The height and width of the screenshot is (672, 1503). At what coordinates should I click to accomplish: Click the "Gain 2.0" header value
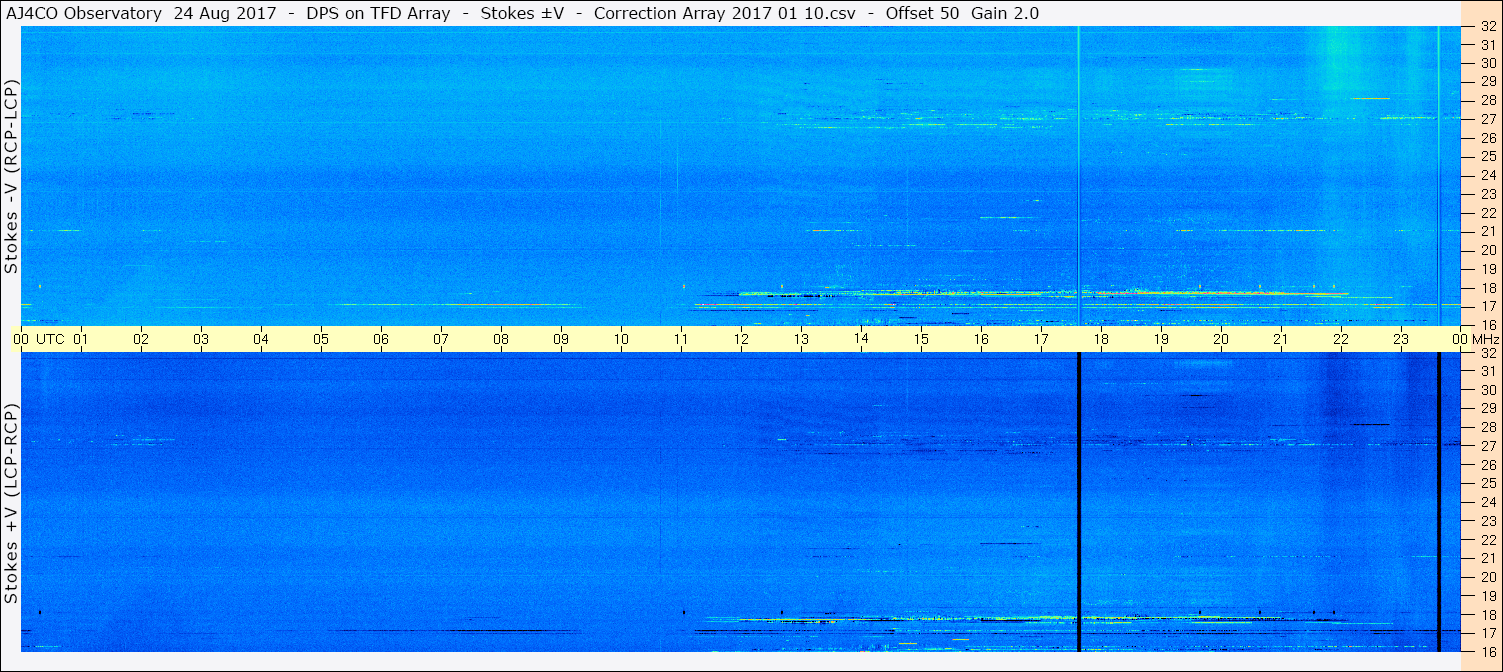(x=1005, y=13)
